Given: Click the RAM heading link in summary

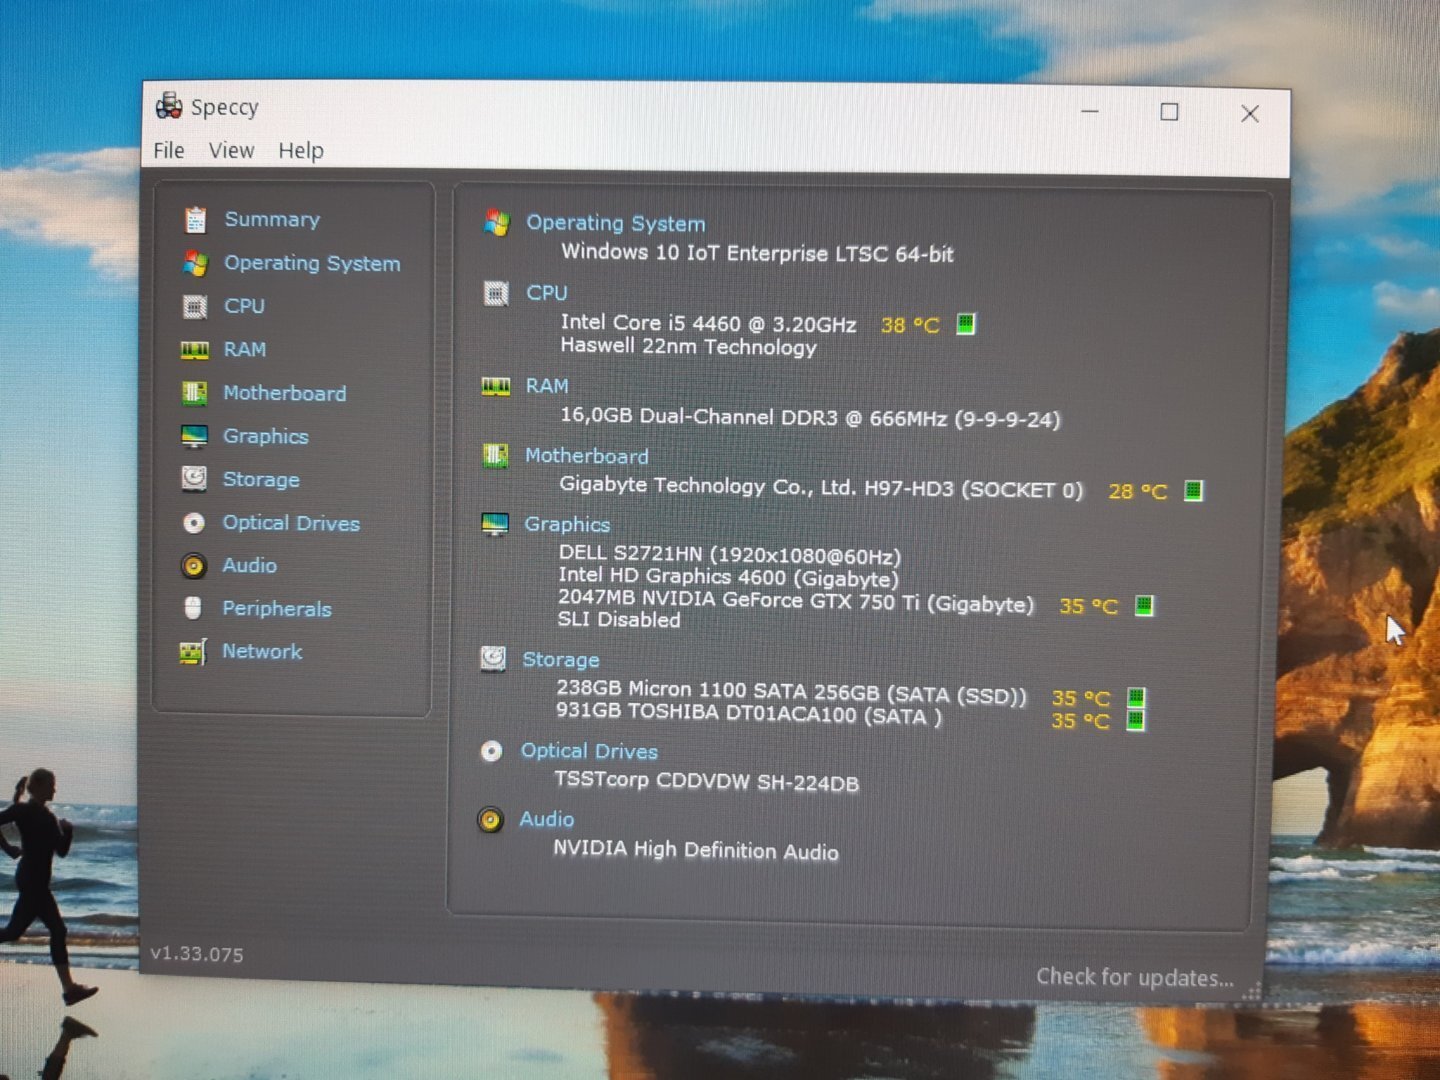Looking at the screenshot, I should point(547,386).
